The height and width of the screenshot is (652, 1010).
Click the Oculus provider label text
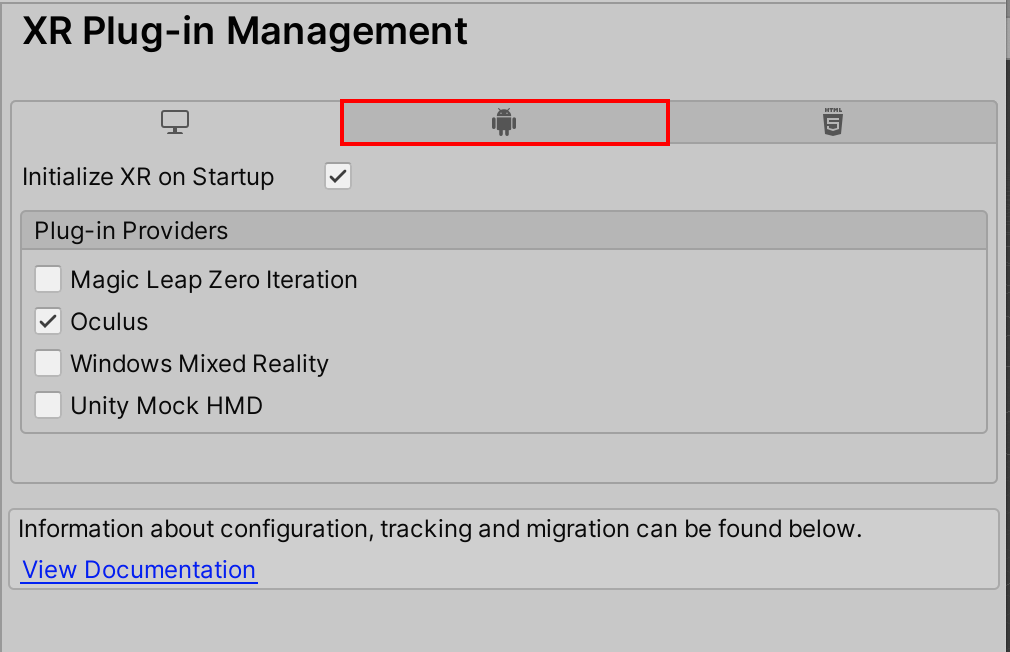(x=109, y=322)
